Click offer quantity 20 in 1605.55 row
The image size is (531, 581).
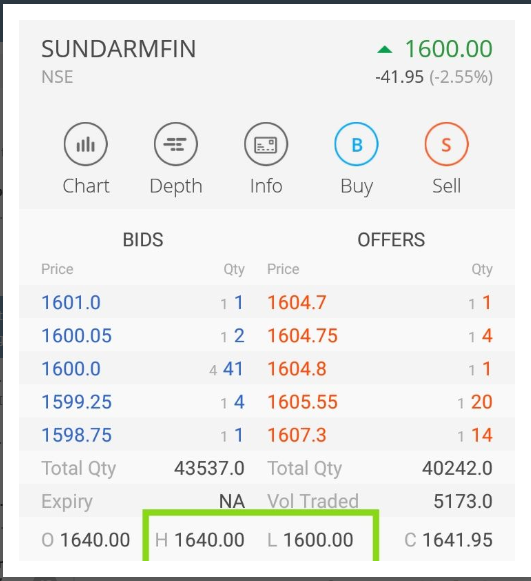click(x=482, y=402)
